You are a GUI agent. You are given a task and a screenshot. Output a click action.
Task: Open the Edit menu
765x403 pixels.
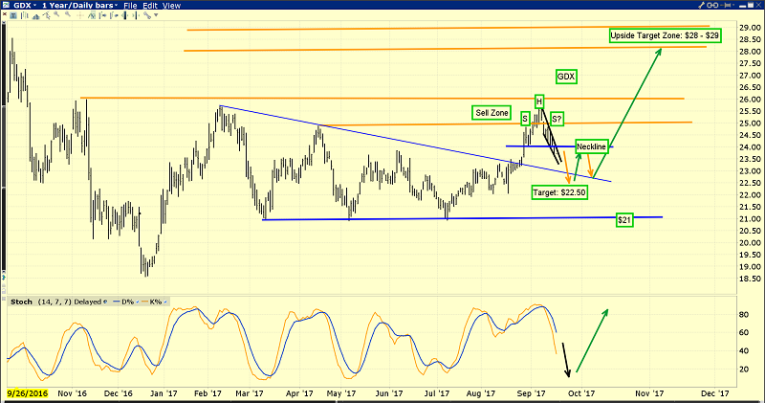[x=150, y=6]
